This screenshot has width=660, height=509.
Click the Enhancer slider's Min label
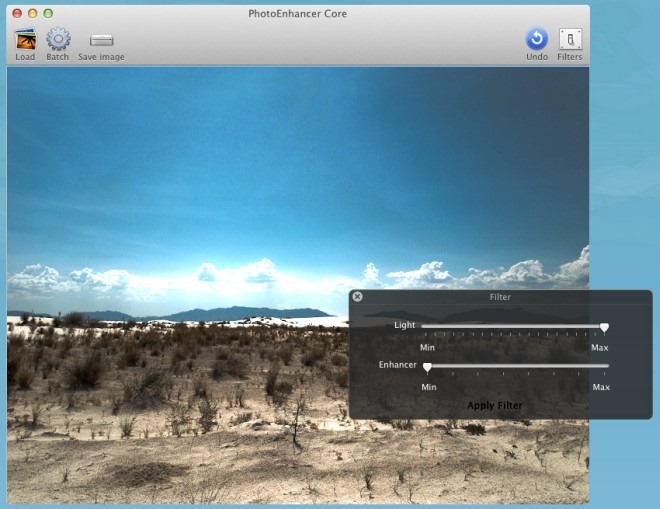[429, 387]
